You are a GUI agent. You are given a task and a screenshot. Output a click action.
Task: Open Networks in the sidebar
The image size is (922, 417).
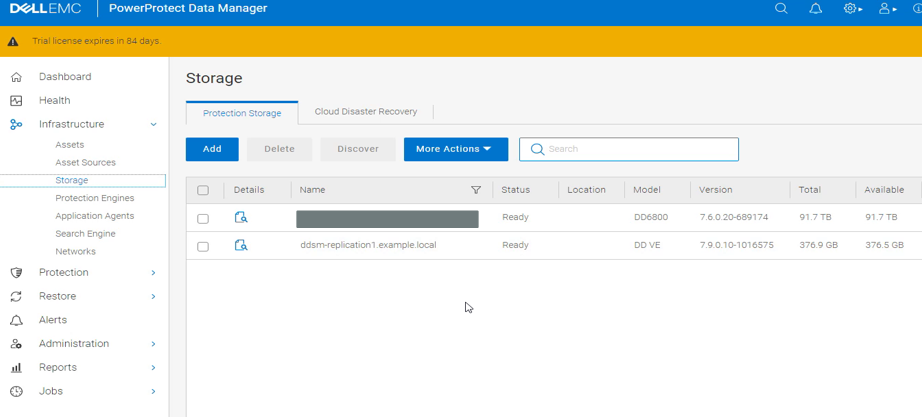(75, 251)
